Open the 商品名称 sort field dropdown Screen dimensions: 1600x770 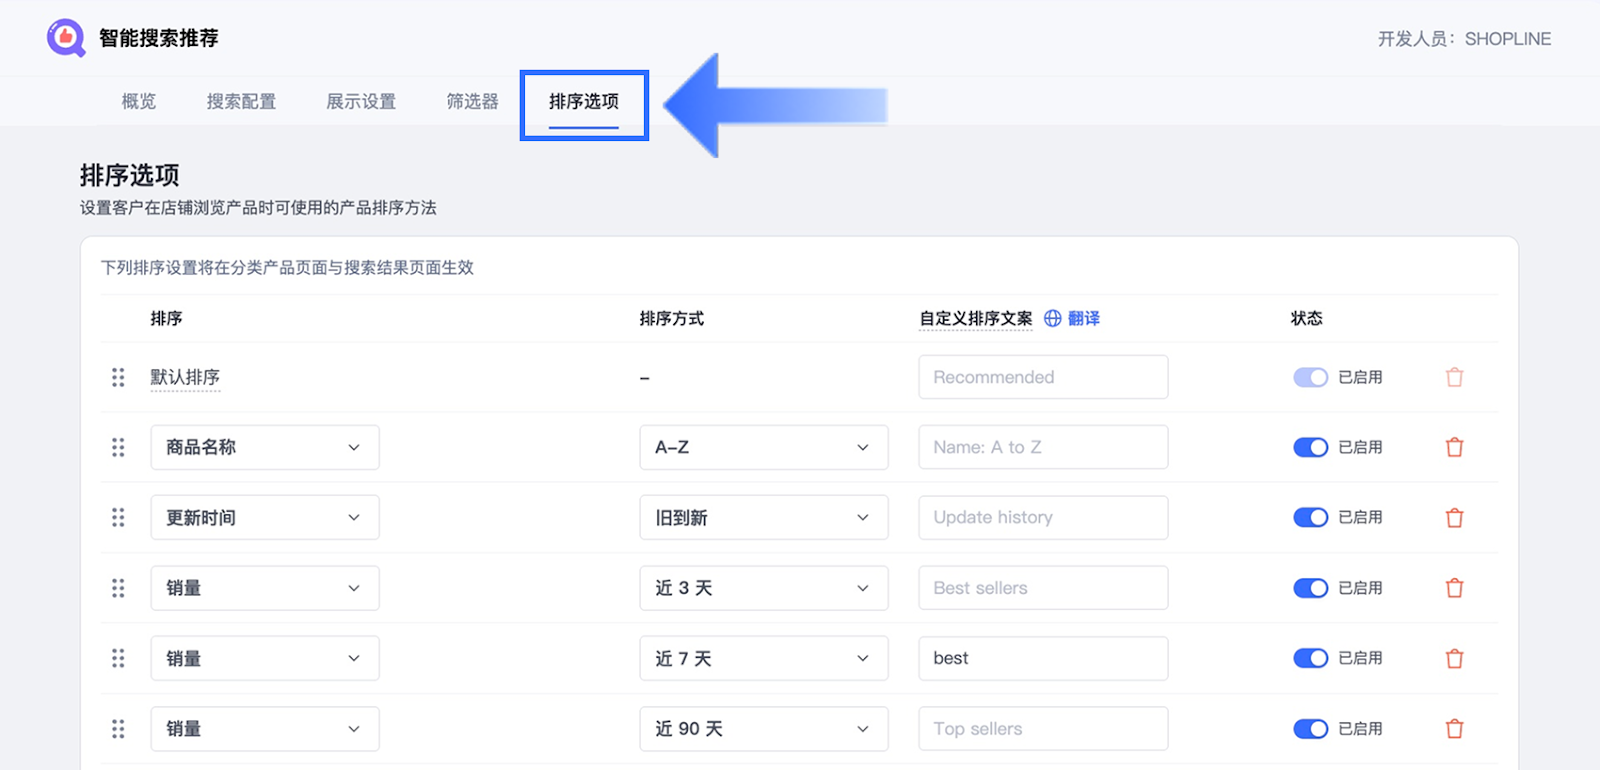point(264,447)
